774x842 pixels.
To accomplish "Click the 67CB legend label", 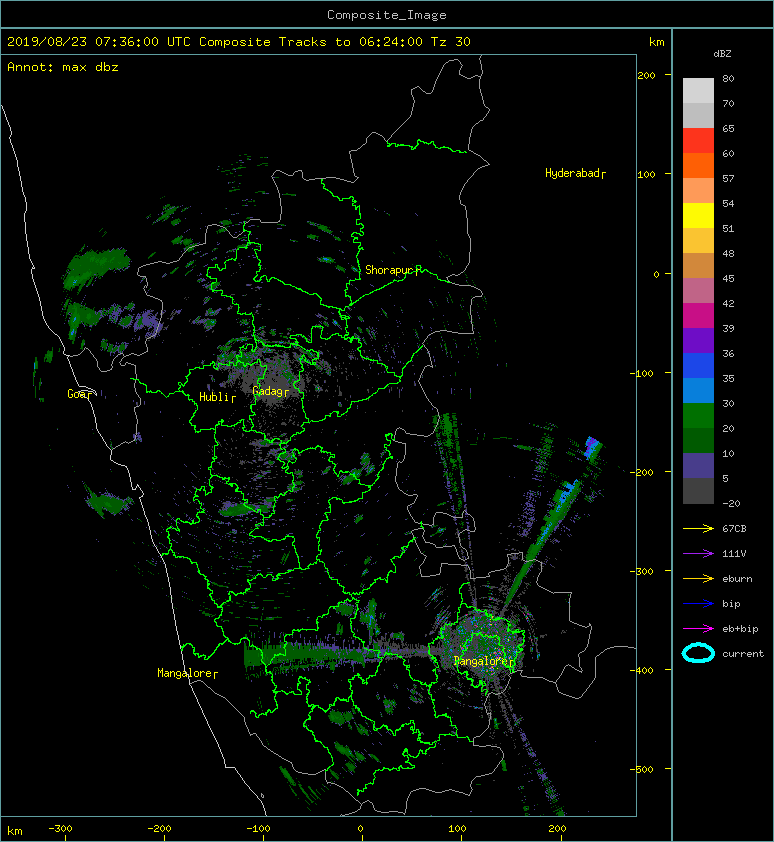I will [734, 529].
